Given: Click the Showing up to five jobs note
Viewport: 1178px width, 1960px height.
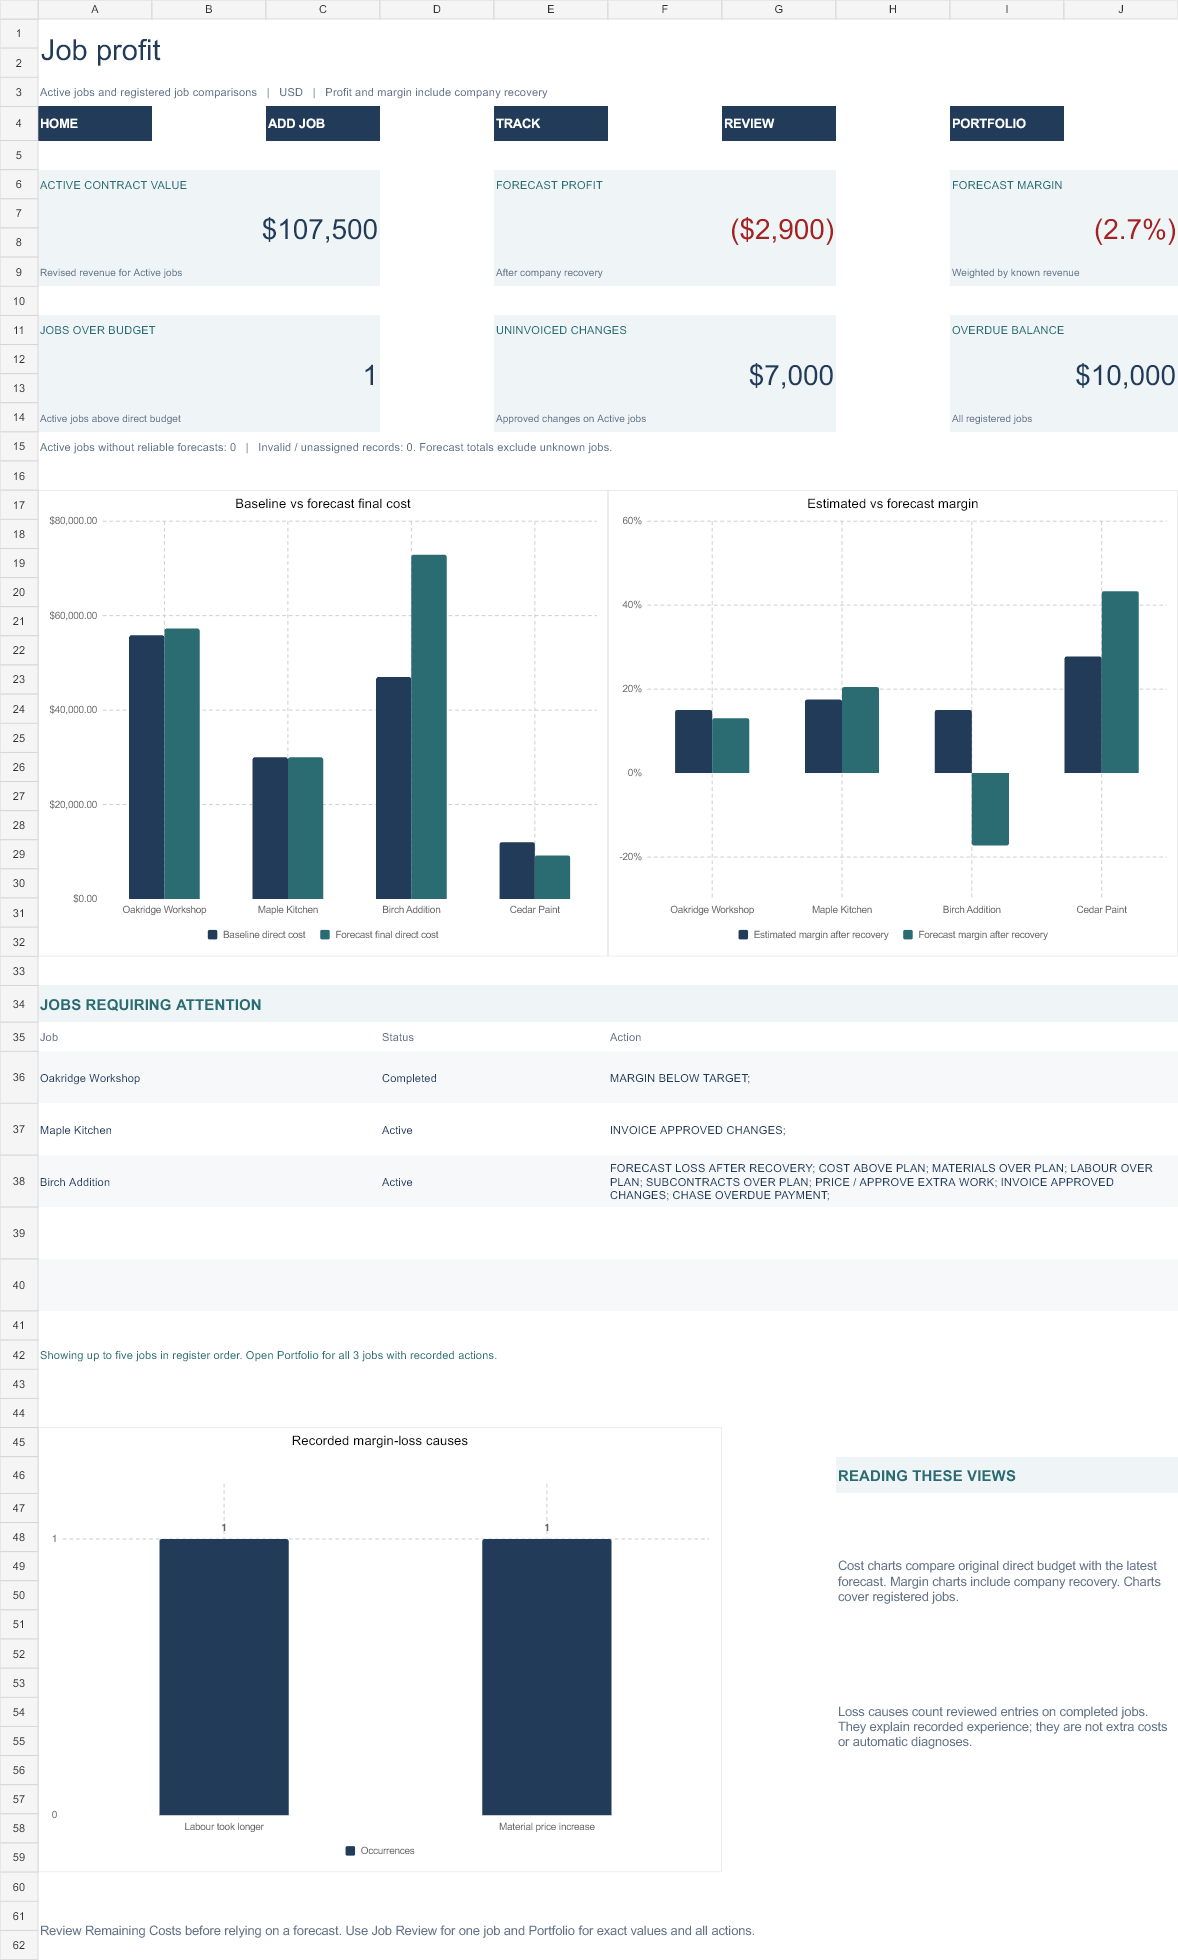Looking at the screenshot, I should (268, 1356).
